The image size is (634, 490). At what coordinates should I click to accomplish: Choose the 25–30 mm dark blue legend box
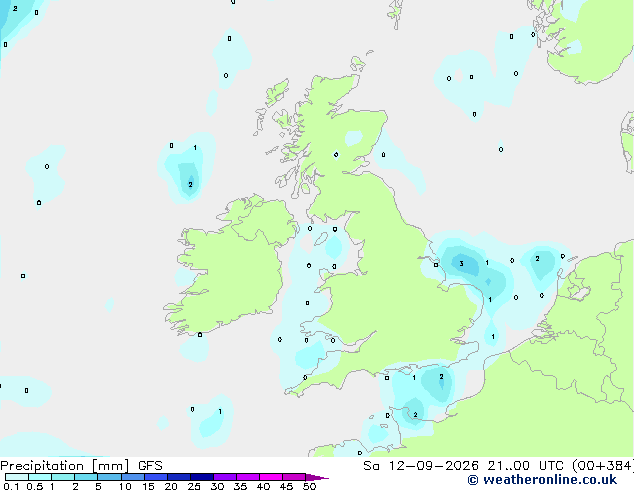coord(202,477)
